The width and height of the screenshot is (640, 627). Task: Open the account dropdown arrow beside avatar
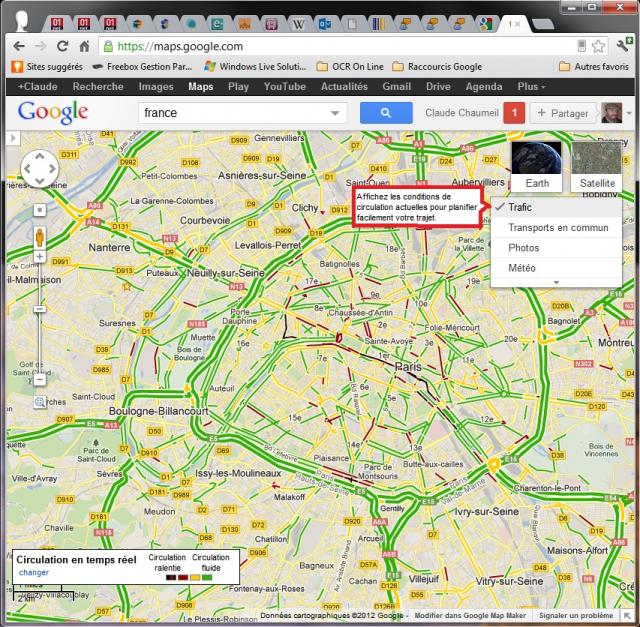(x=629, y=113)
